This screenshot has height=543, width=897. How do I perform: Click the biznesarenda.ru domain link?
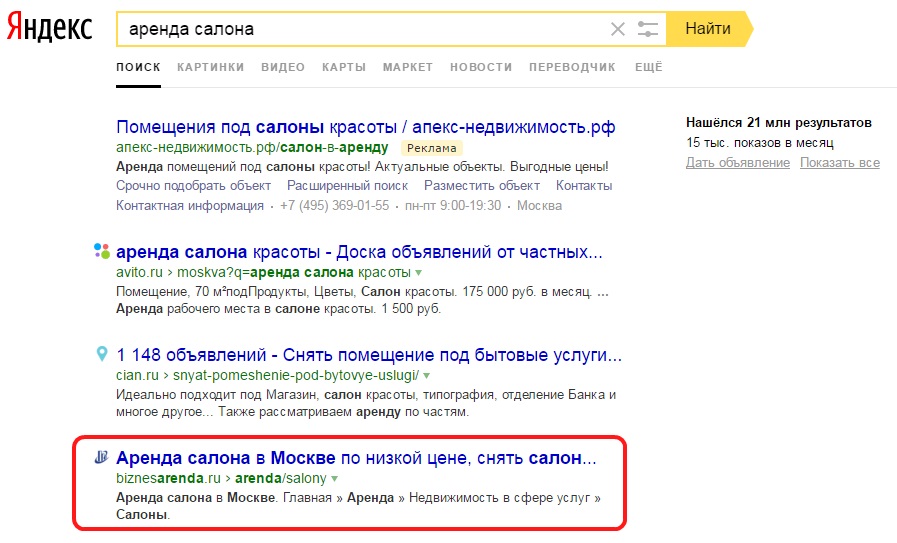point(168,478)
